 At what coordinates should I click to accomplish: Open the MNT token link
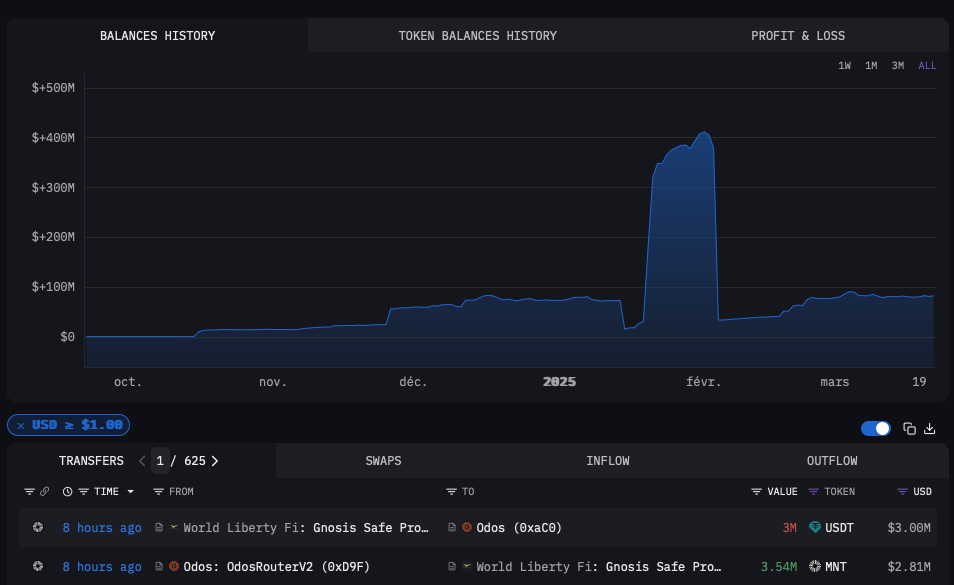coord(835,567)
